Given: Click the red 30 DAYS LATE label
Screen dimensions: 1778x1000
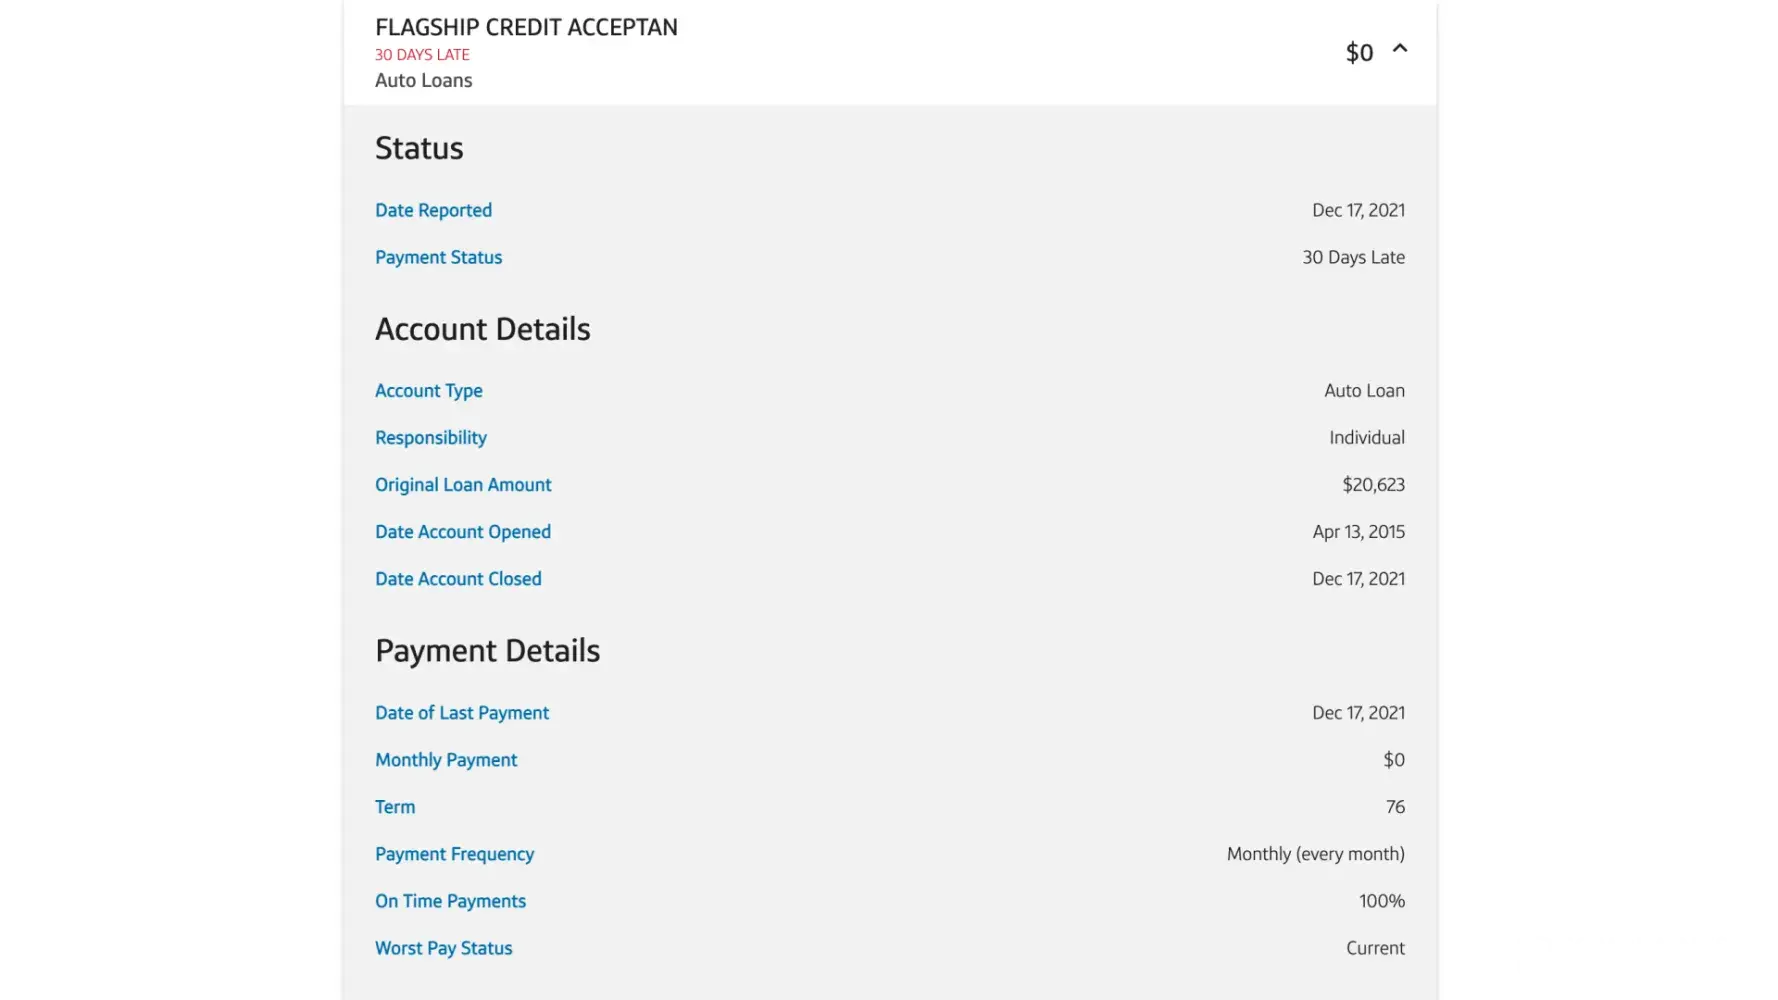Looking at the screenshot, I should click(422, 55).
